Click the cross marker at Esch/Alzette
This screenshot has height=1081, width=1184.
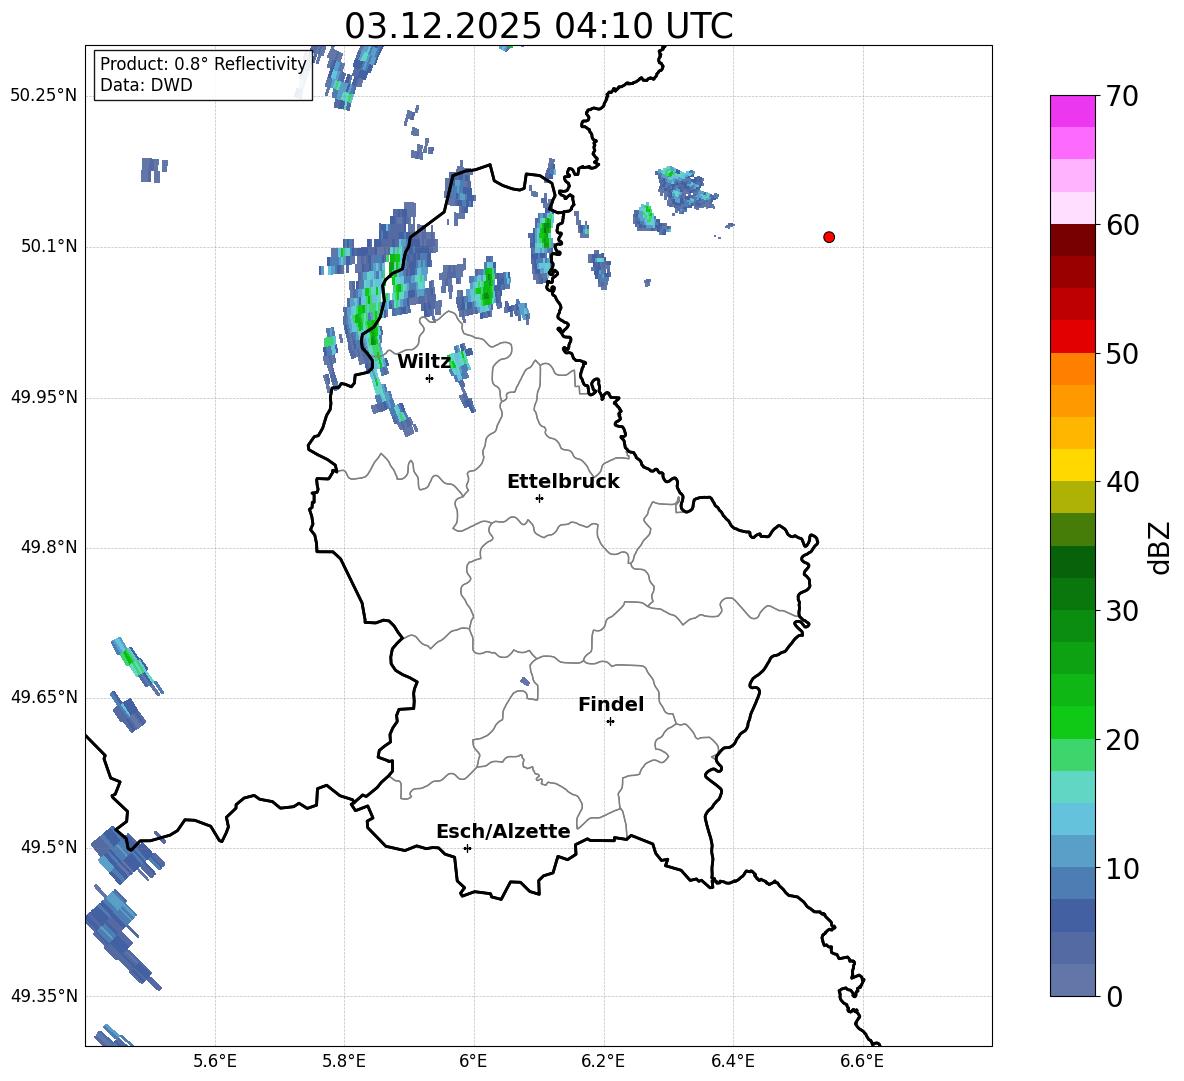coord(467,848)
